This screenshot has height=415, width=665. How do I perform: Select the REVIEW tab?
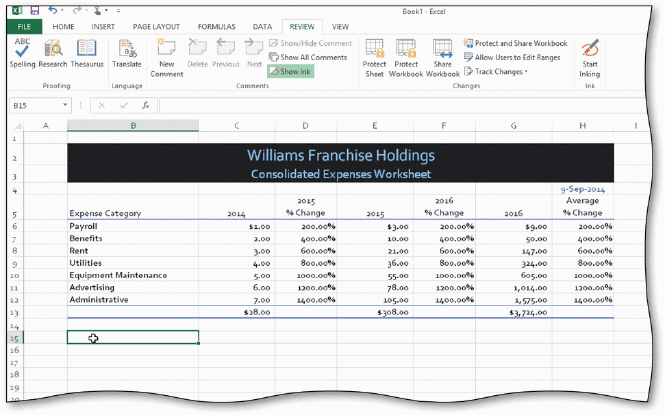coord(302,27)
